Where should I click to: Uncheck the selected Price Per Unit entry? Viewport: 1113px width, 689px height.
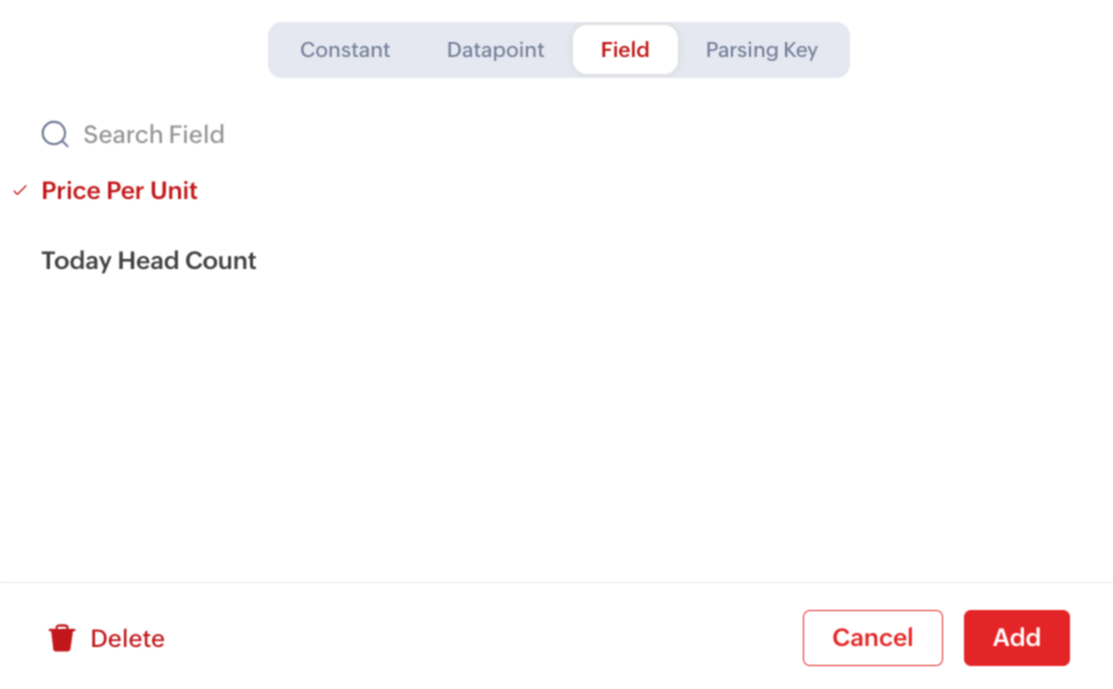[119, 191]
